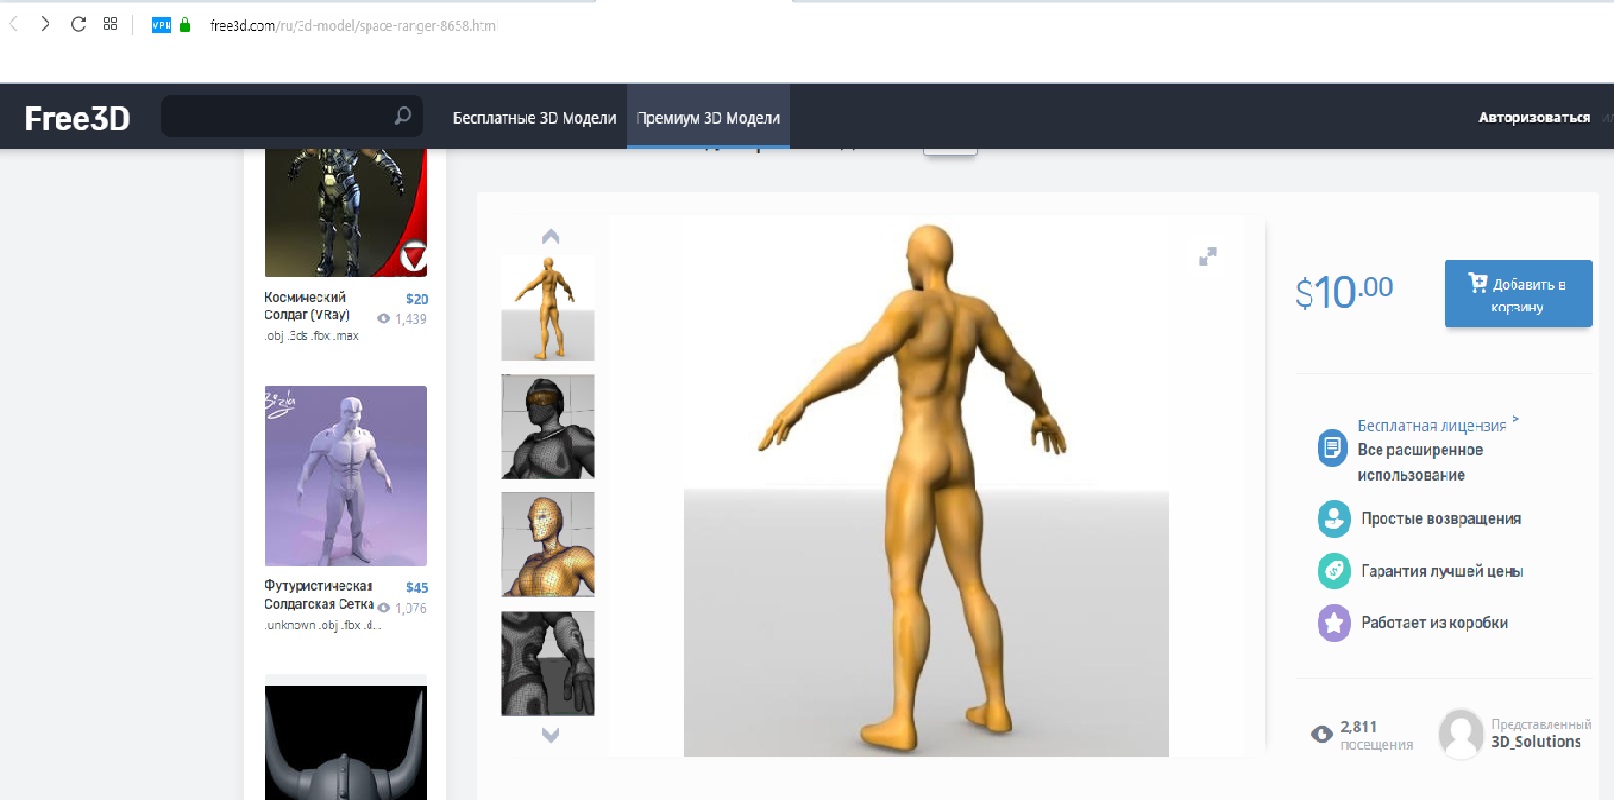Open the Космический Солдат (VRay) thumbnail
Viewport: 1614px width, 800px height.
pos(346,213)
